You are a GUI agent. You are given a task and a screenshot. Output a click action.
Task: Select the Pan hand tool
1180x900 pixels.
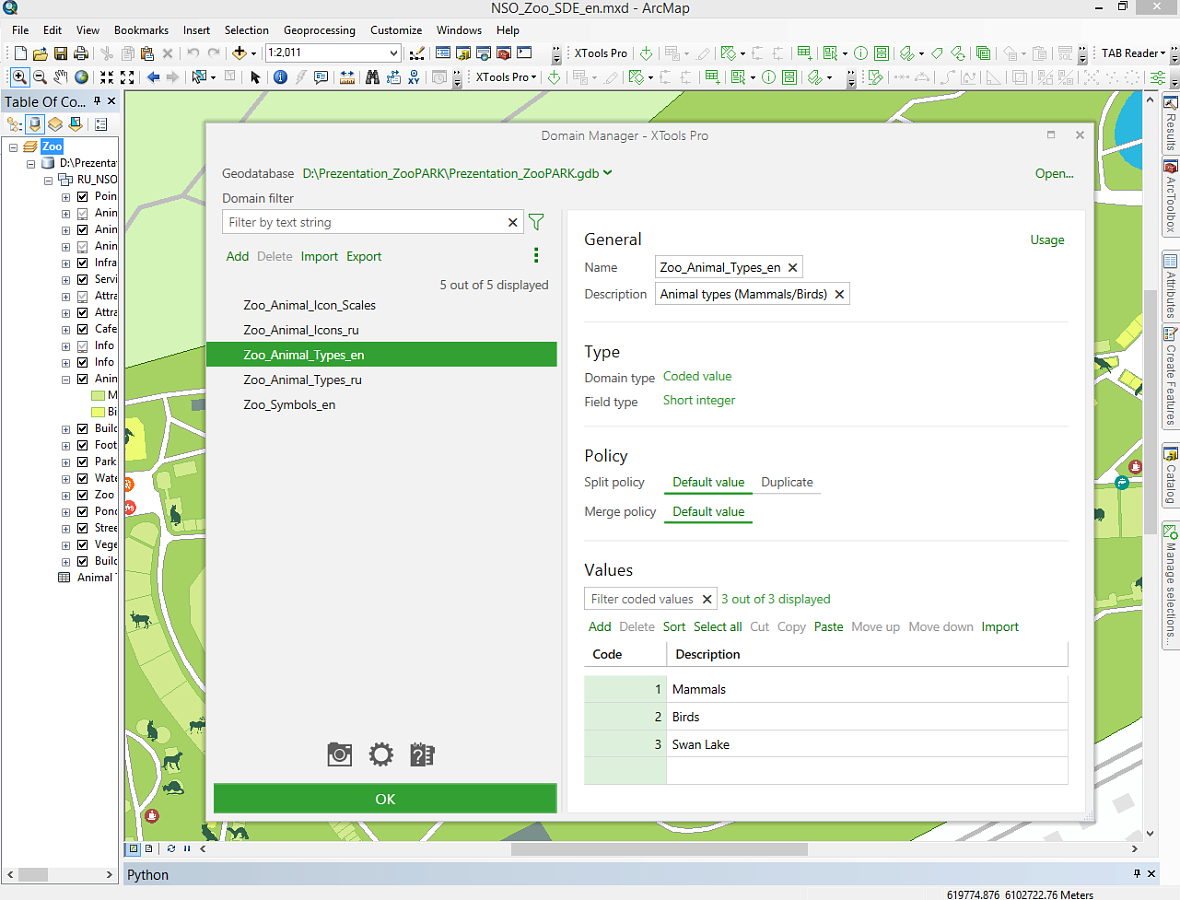coord(60,77)
